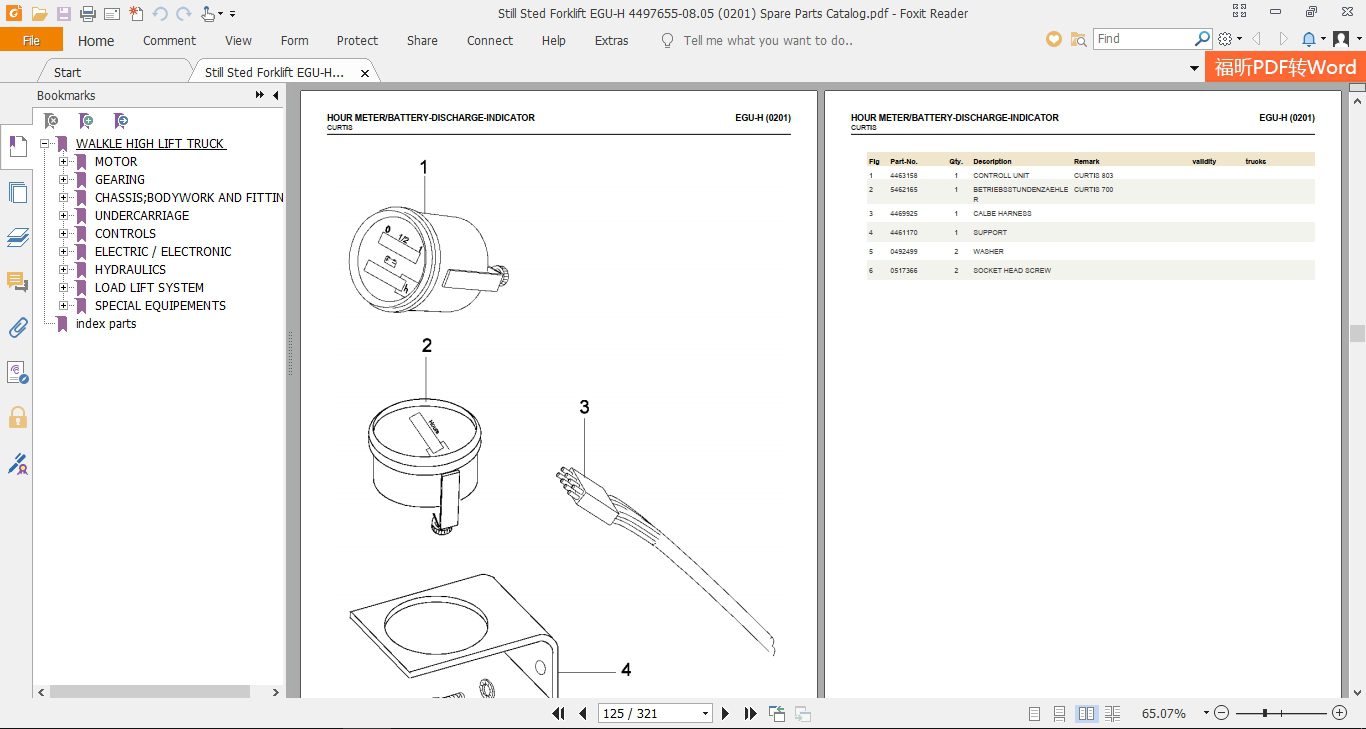
Task: Go to the first page button
Action: tap(560, 713)
